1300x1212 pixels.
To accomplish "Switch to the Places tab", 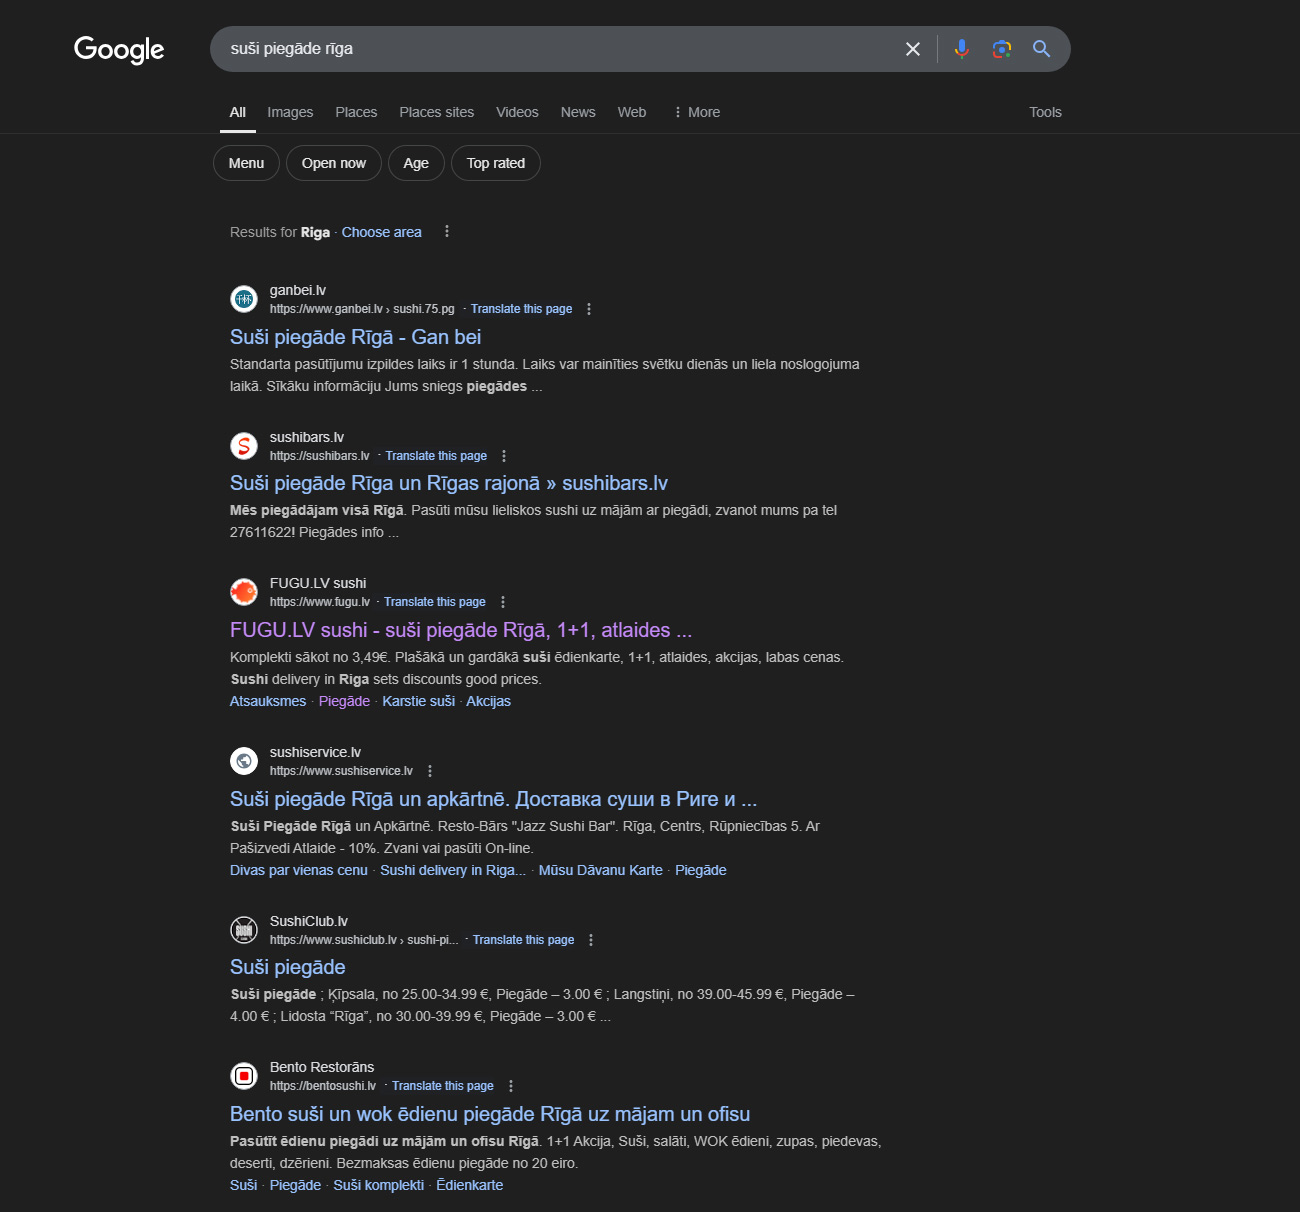I will click(x=356, y=112).
